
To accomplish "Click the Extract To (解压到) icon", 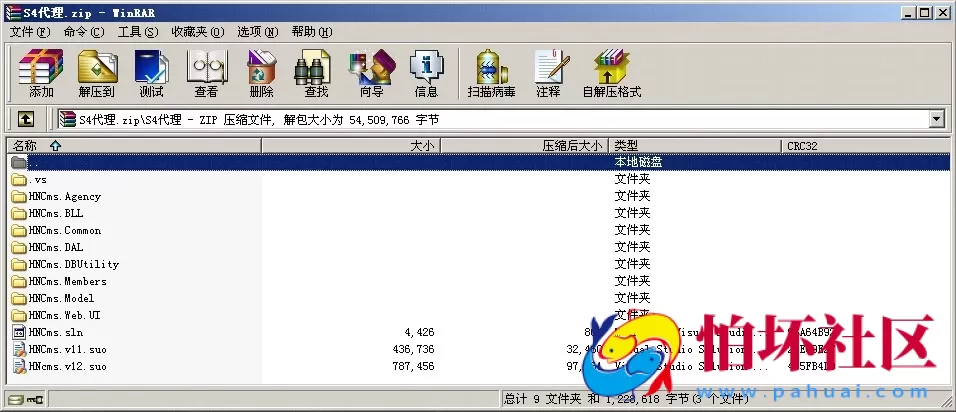I will point(97,74).
